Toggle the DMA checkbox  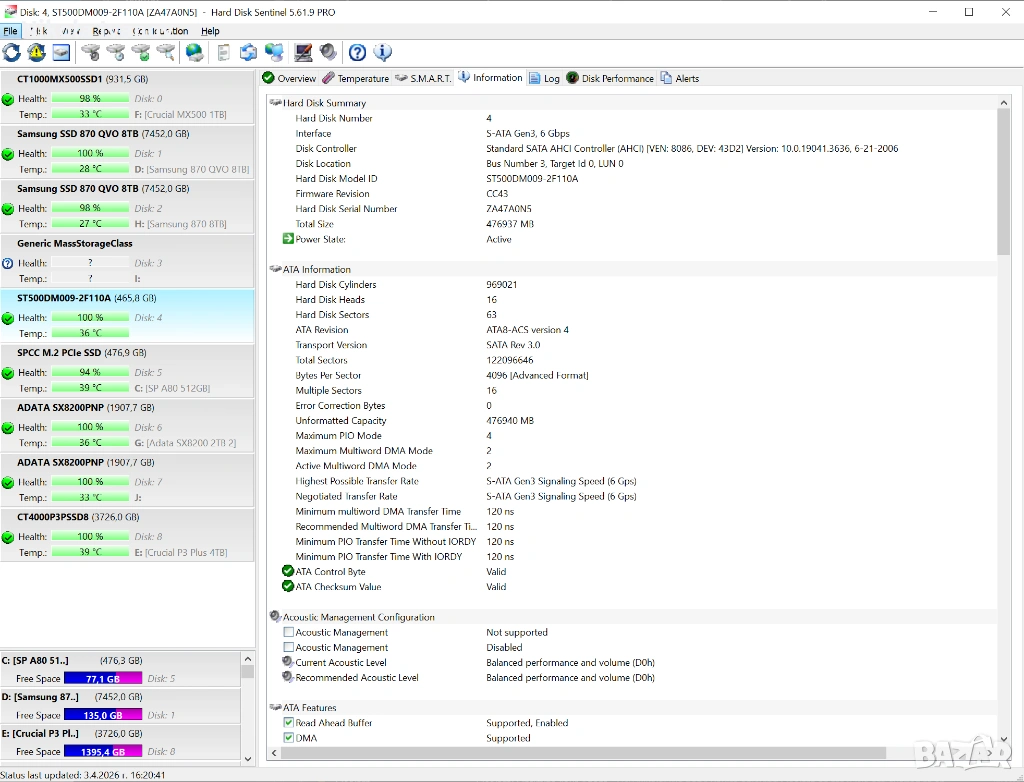(289, 738)
